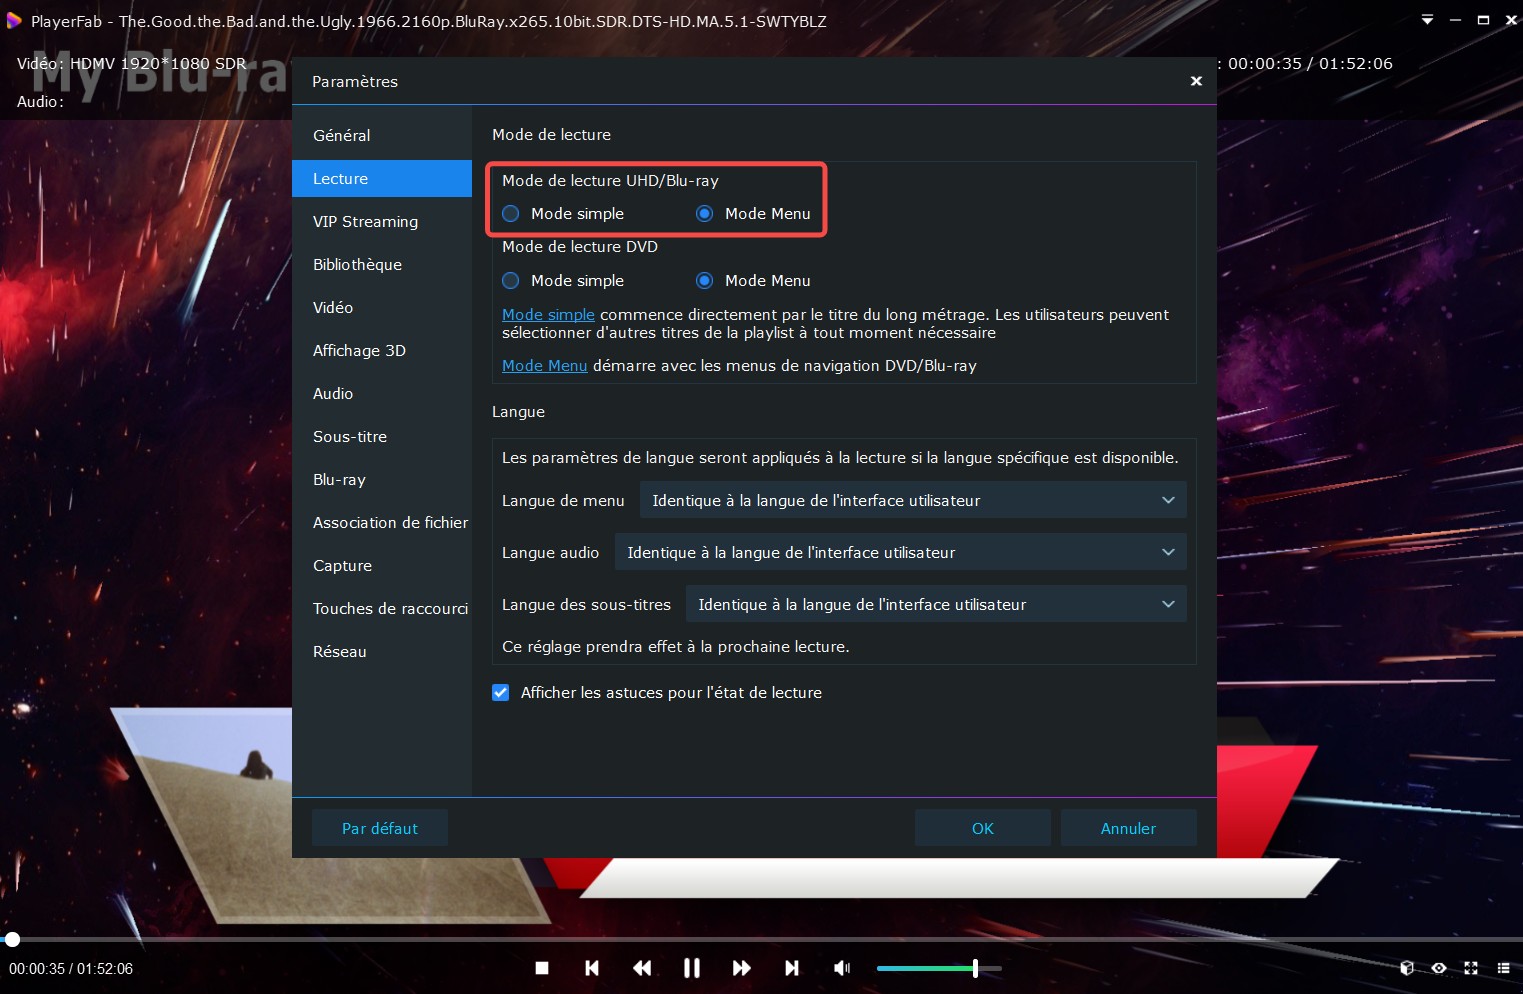Pause the video playback
This screenshot has height=994, width=1523.
pos(692,968)
